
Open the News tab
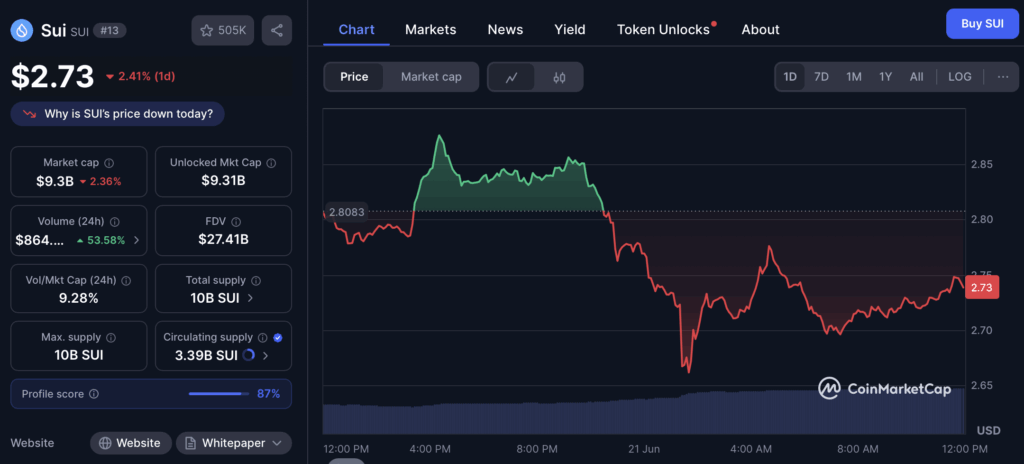505,29
